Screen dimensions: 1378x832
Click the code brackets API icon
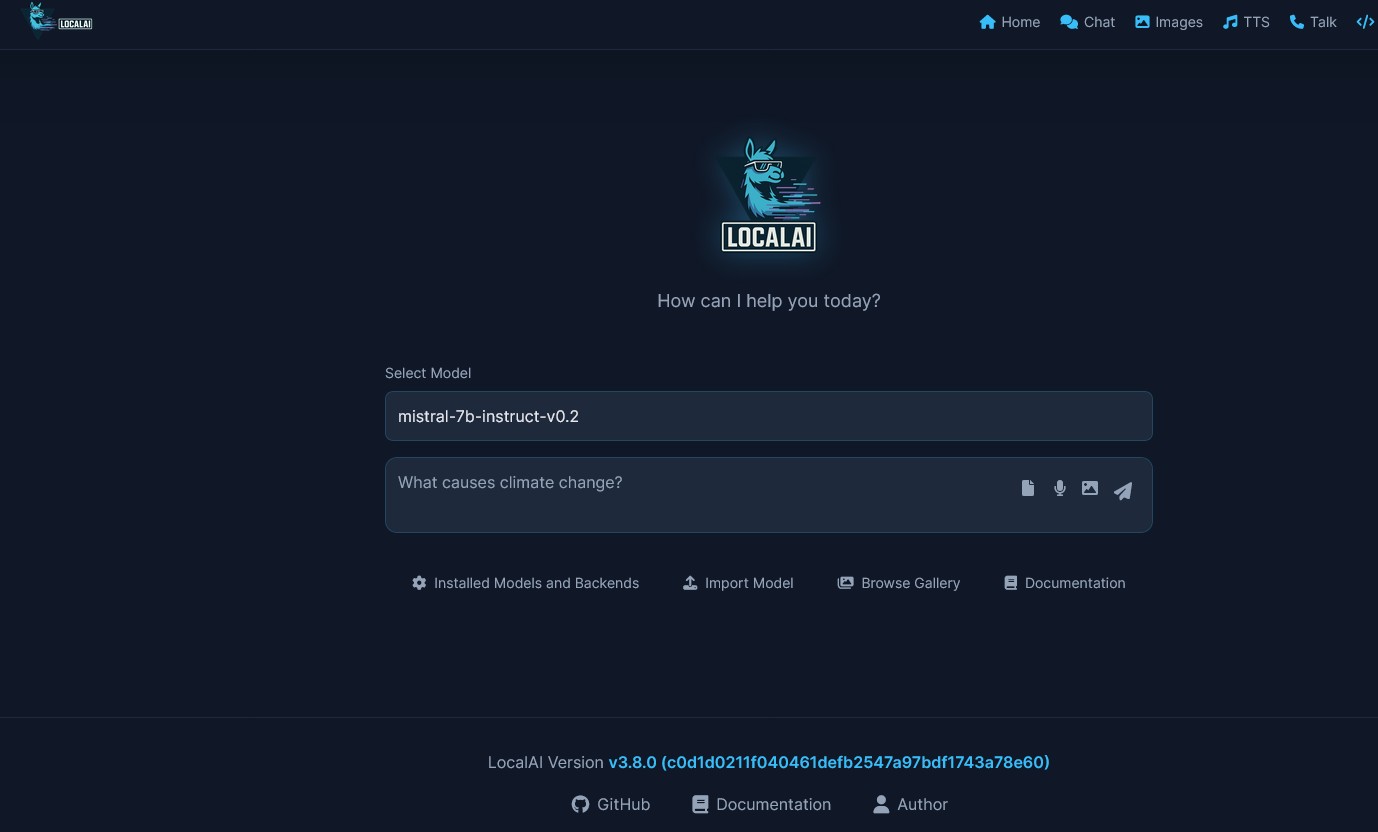point(1365,22)
